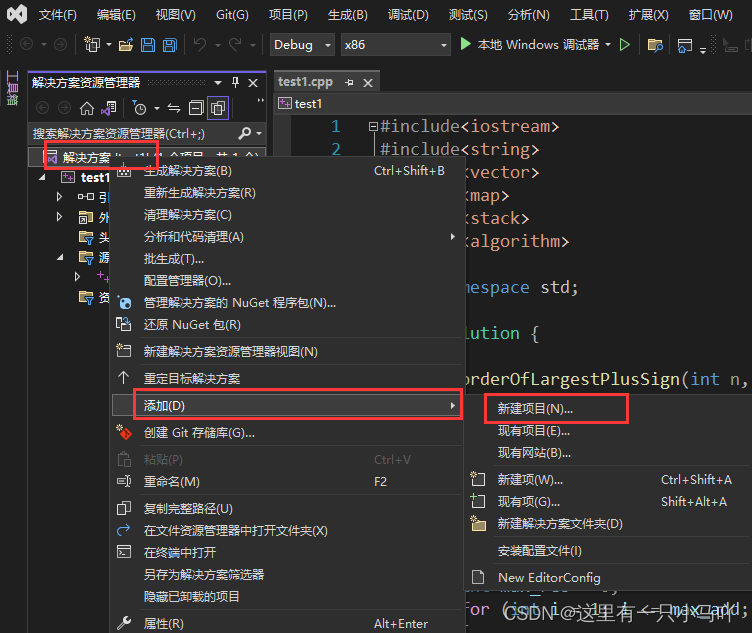Choose 创建 Git 存储库(G)...
This screenshot has height=633, width=752.
(x=288, y=433)
